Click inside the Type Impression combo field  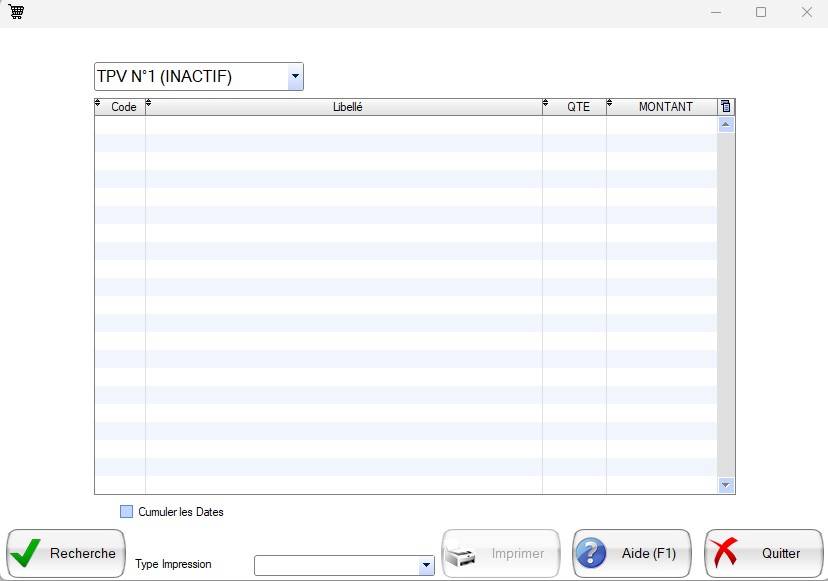coord(336,566)
